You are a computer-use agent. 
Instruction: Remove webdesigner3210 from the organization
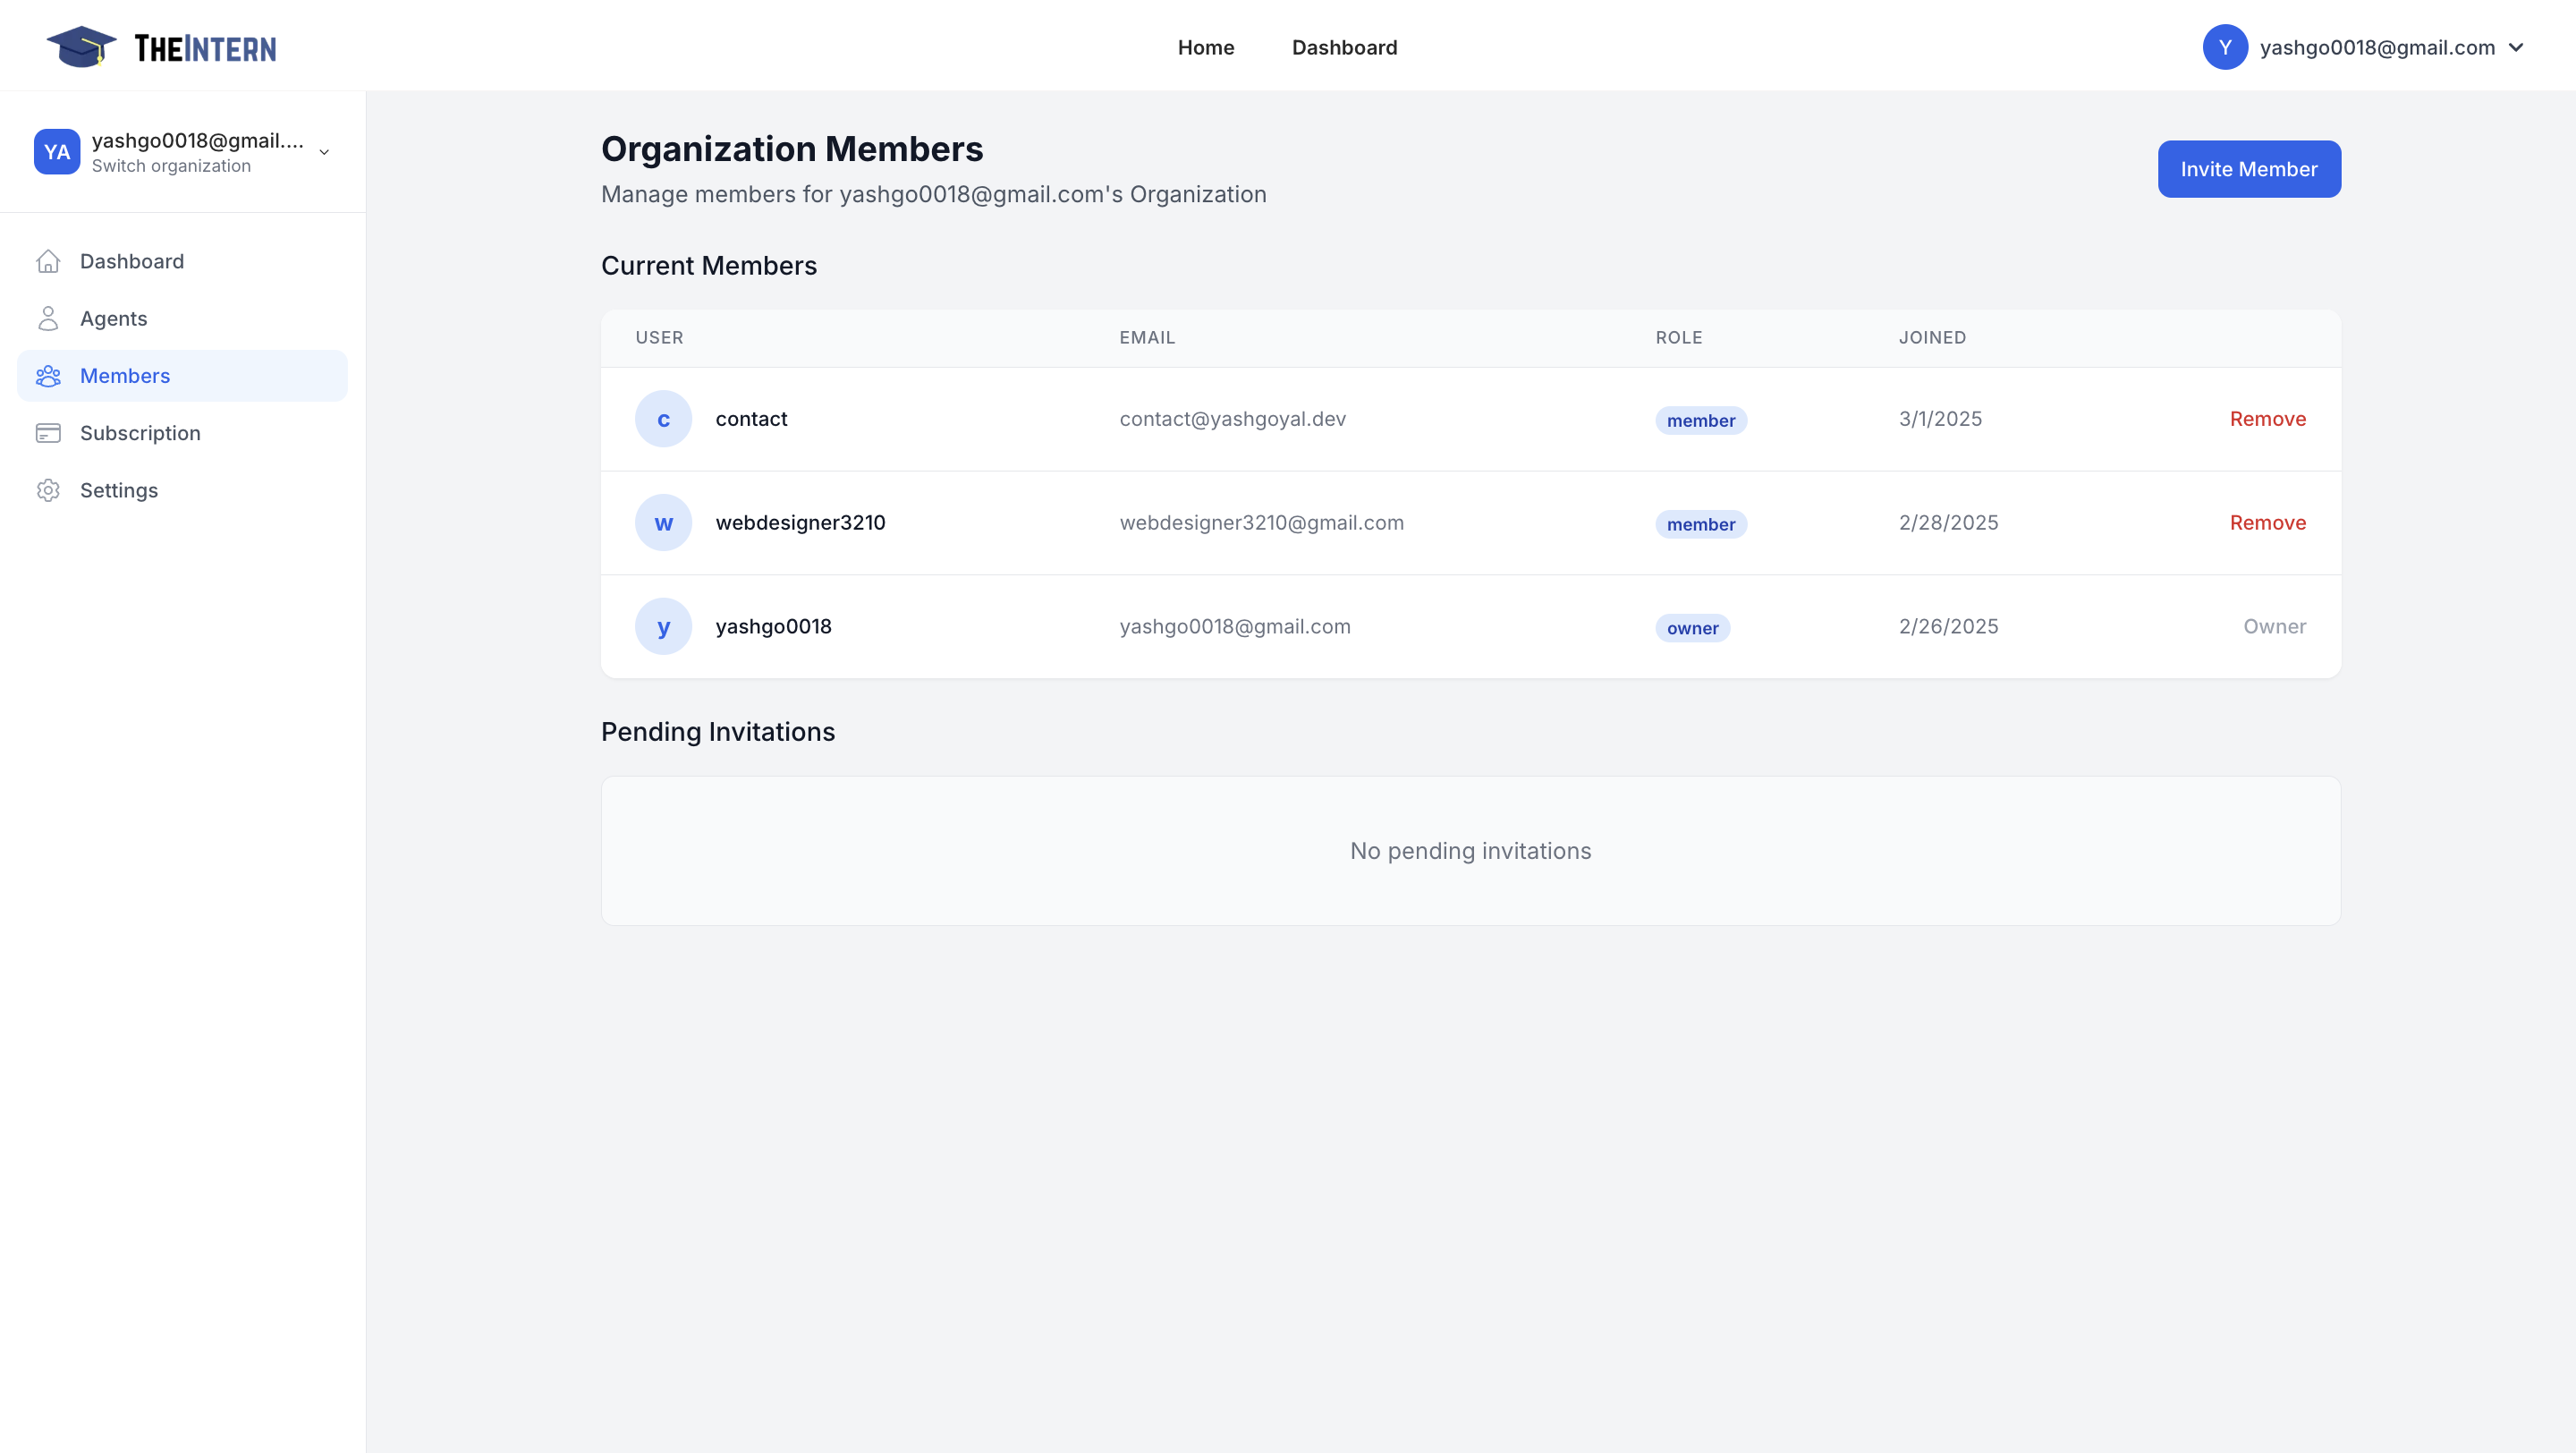pyautogui.click(x=2267, y=522)
